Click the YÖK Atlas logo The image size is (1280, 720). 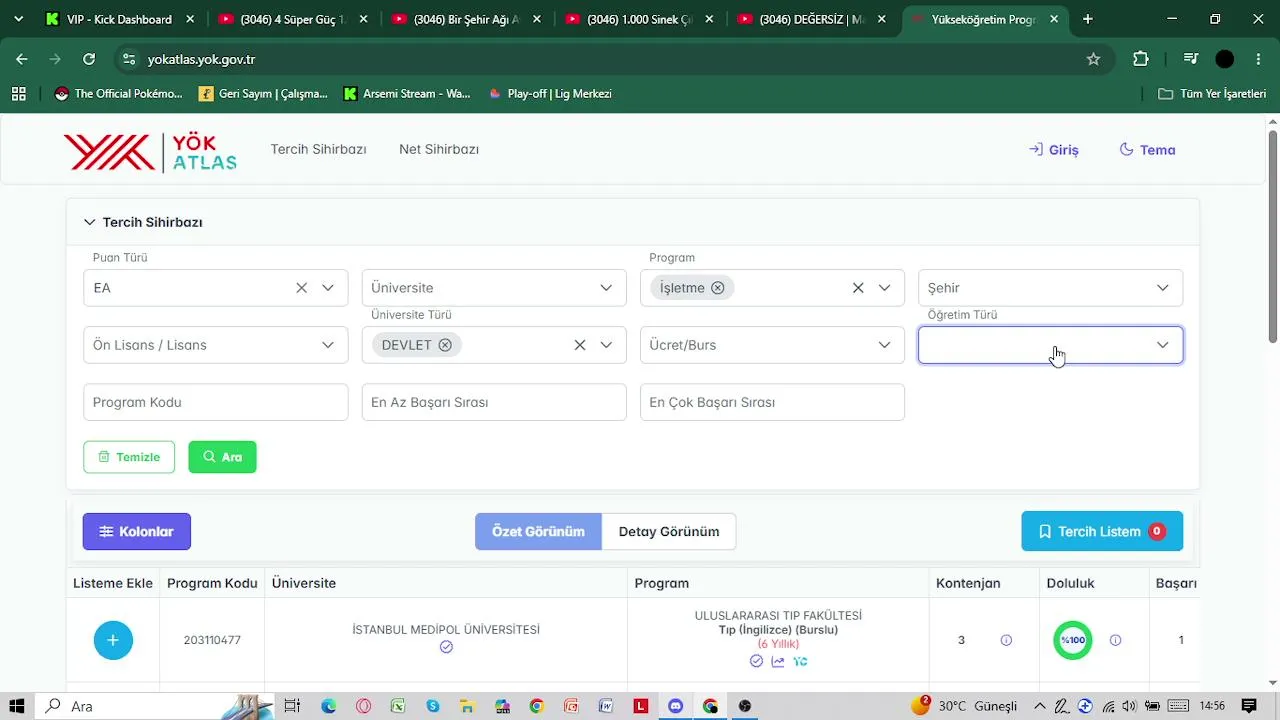pos(150,152)
